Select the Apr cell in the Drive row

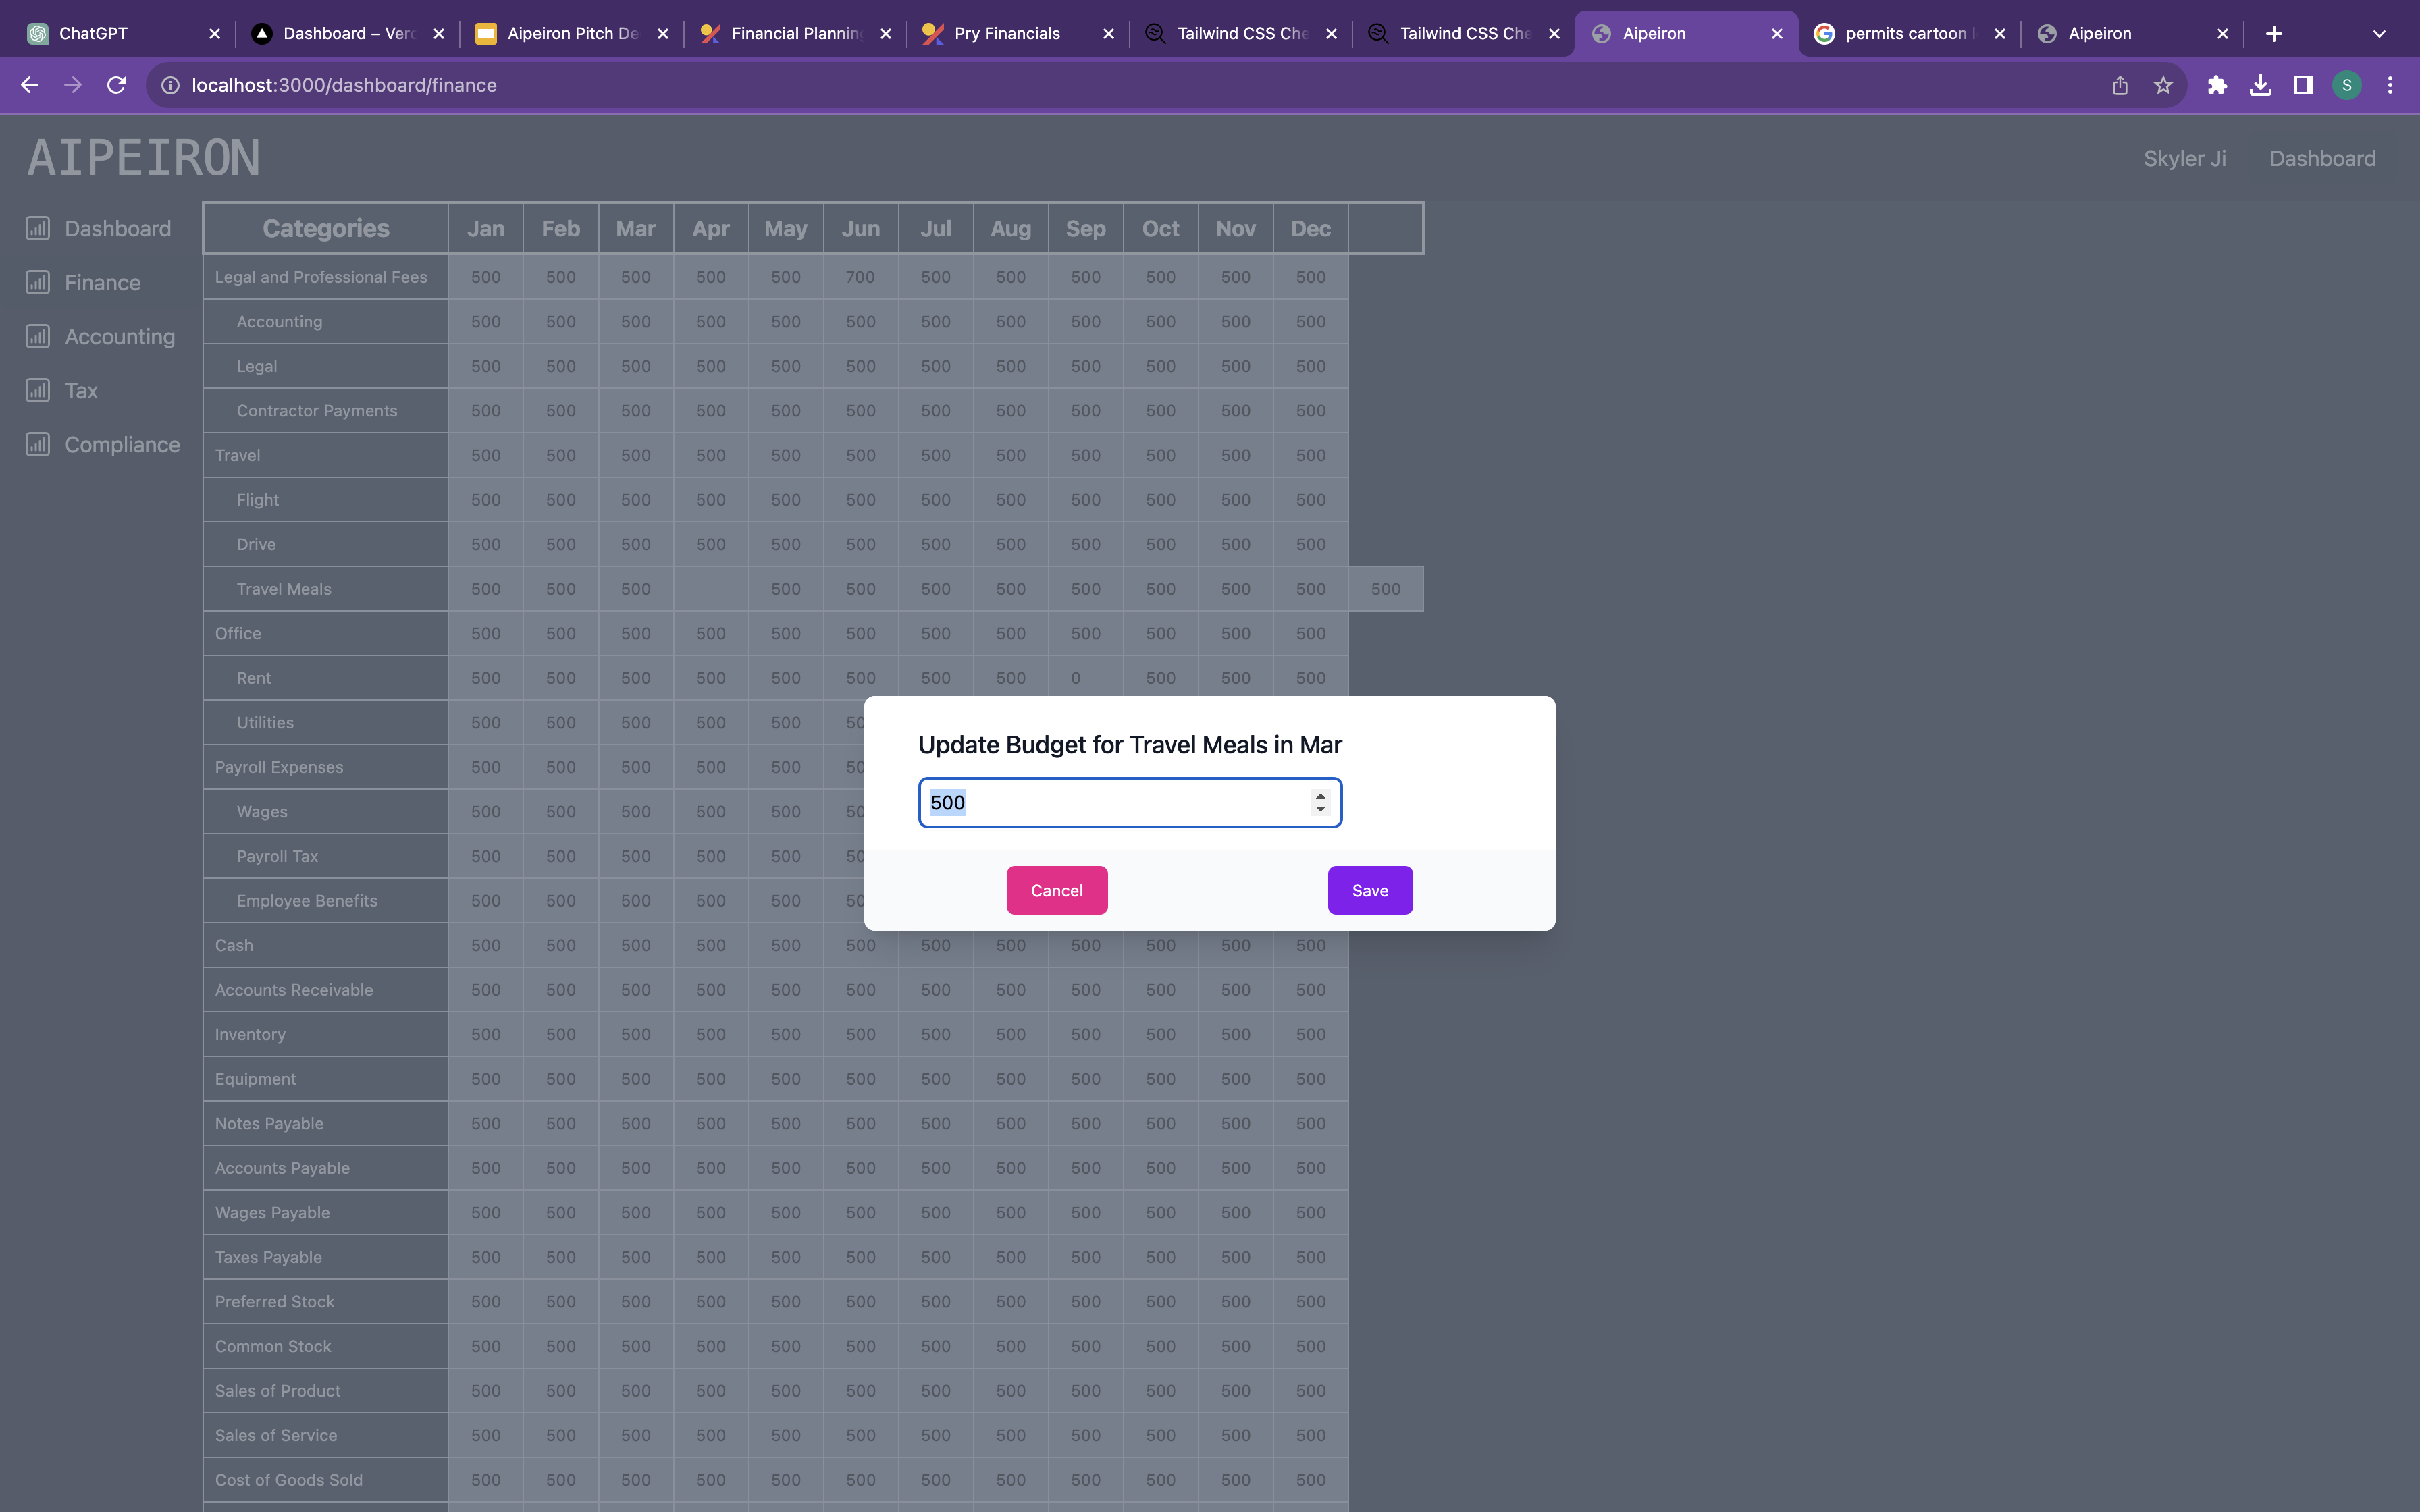[x=710, y=544]
